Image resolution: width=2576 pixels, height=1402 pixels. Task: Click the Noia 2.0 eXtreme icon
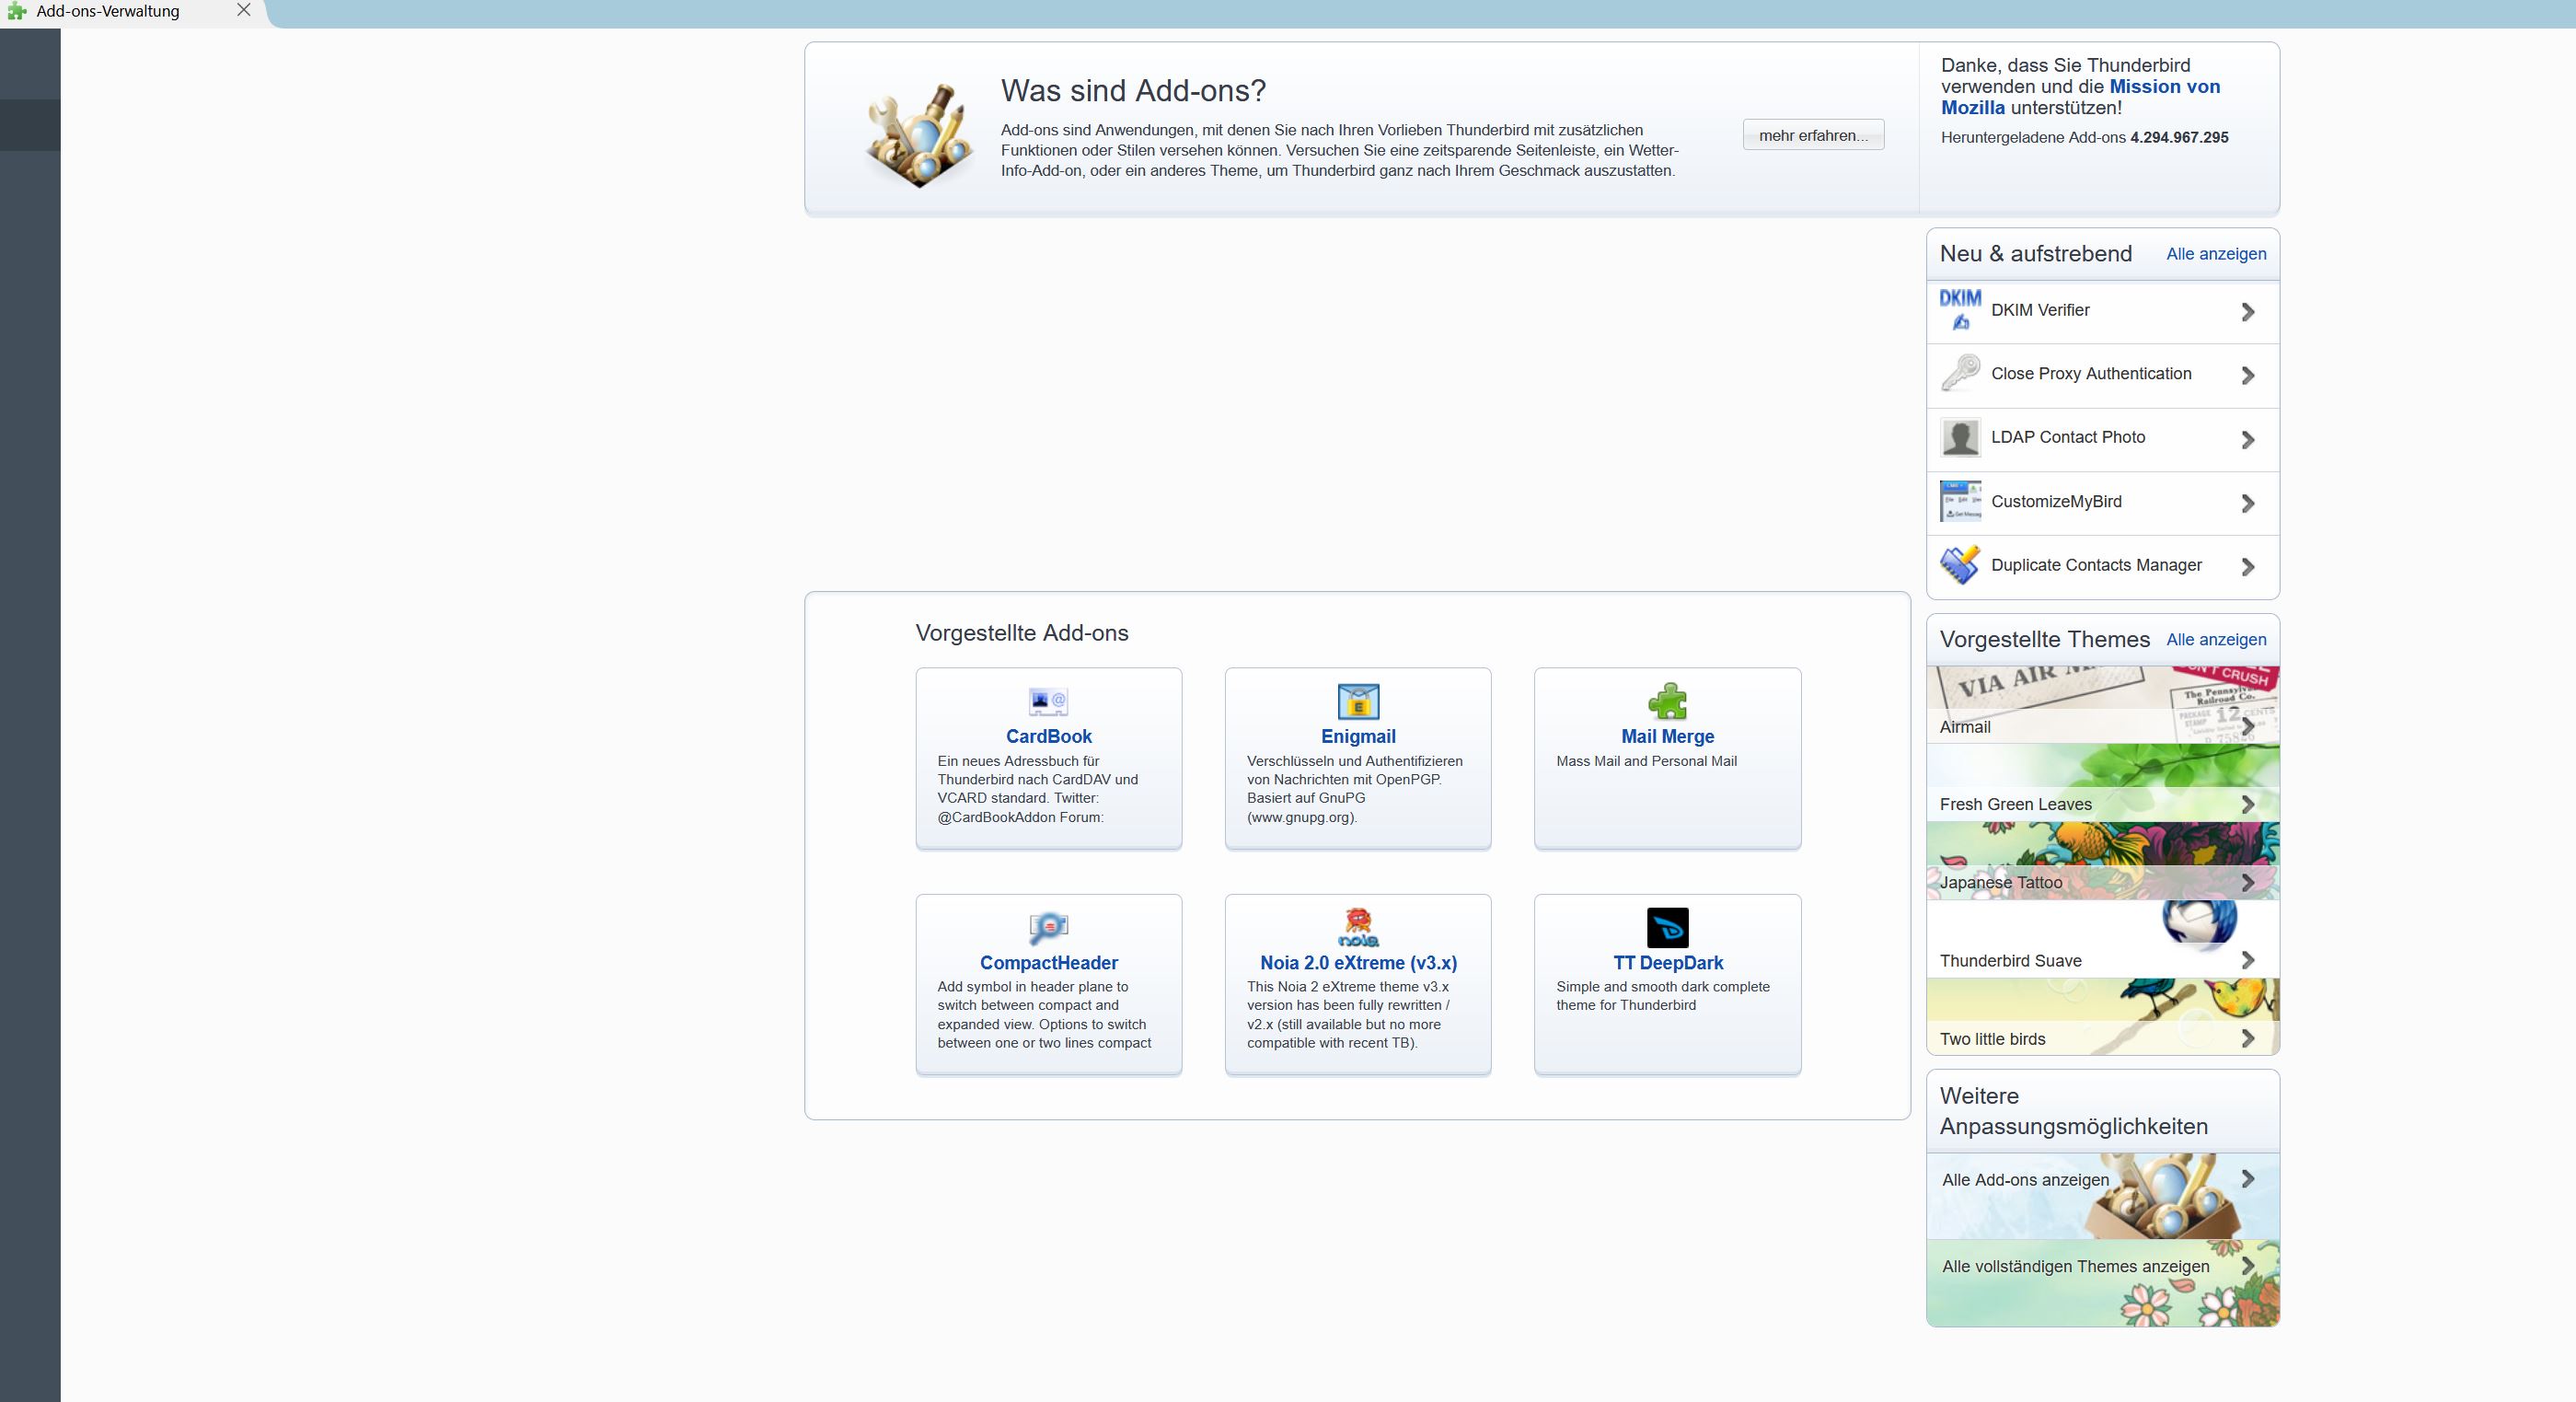click(x=1358, y=928)
